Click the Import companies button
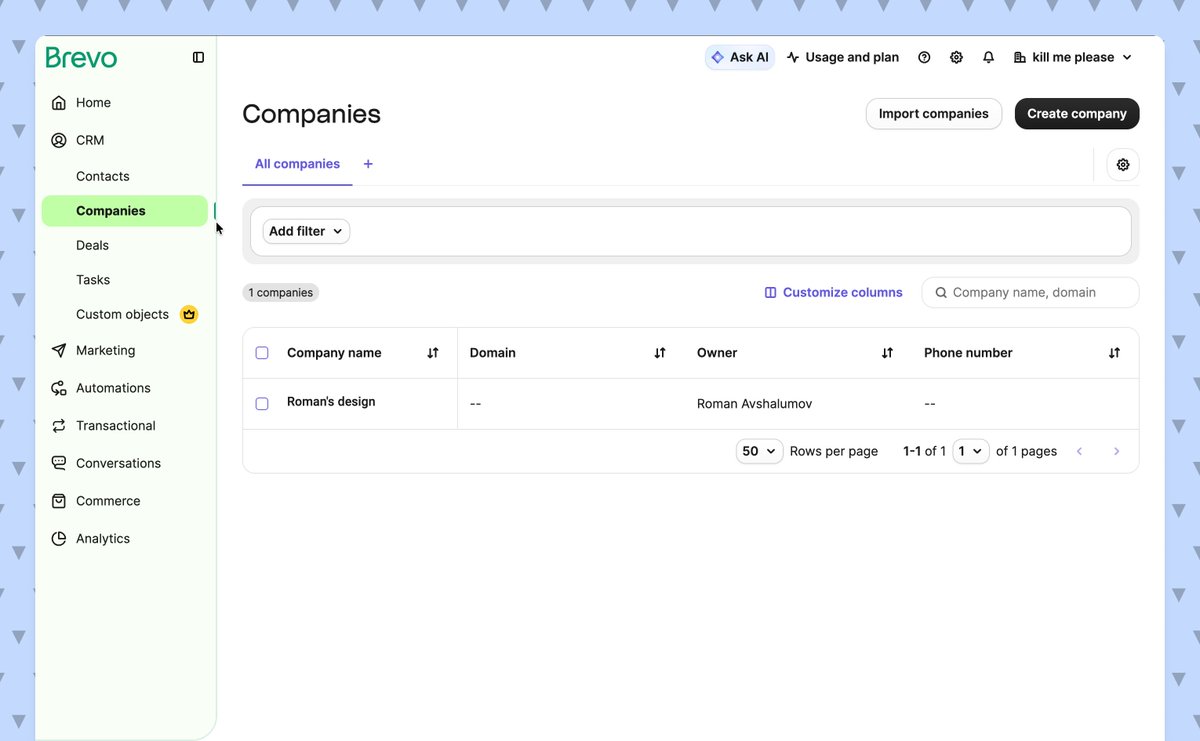Screen dimensions: 1200x741 [934, 114]
